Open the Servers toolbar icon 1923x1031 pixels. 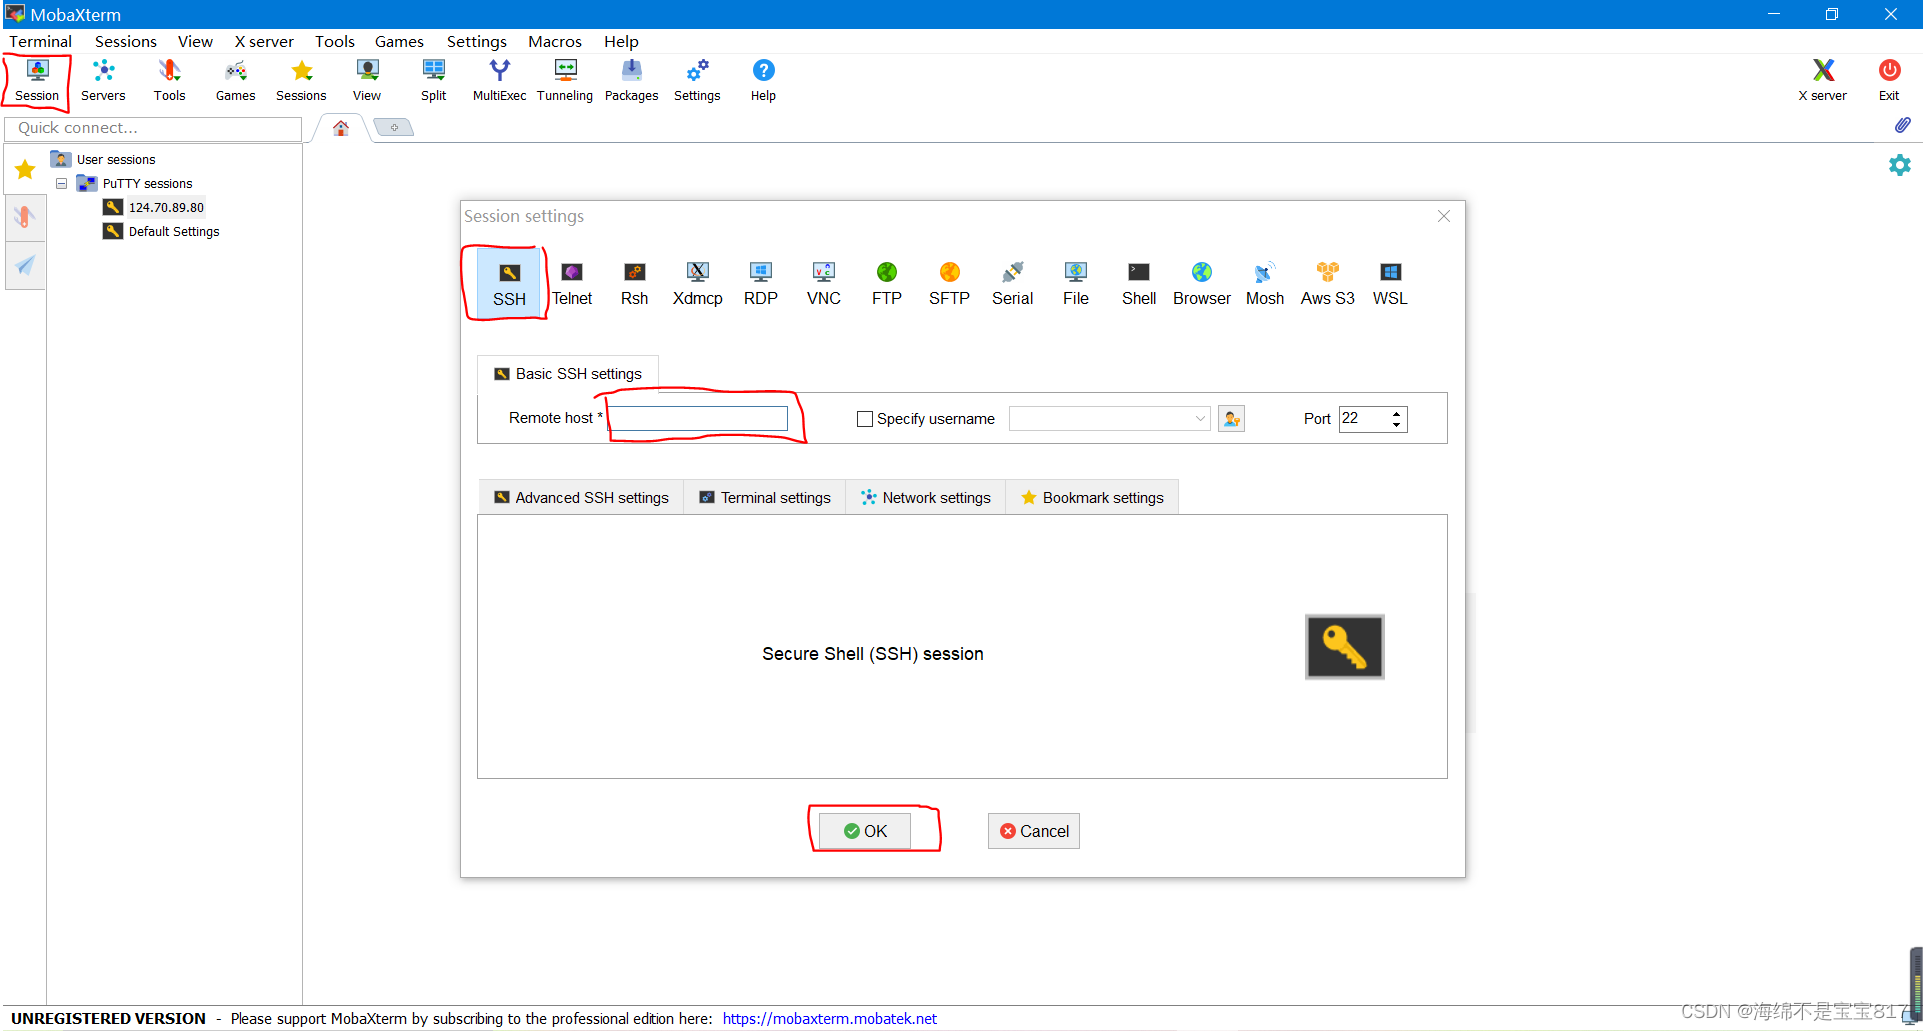point(103,80)
